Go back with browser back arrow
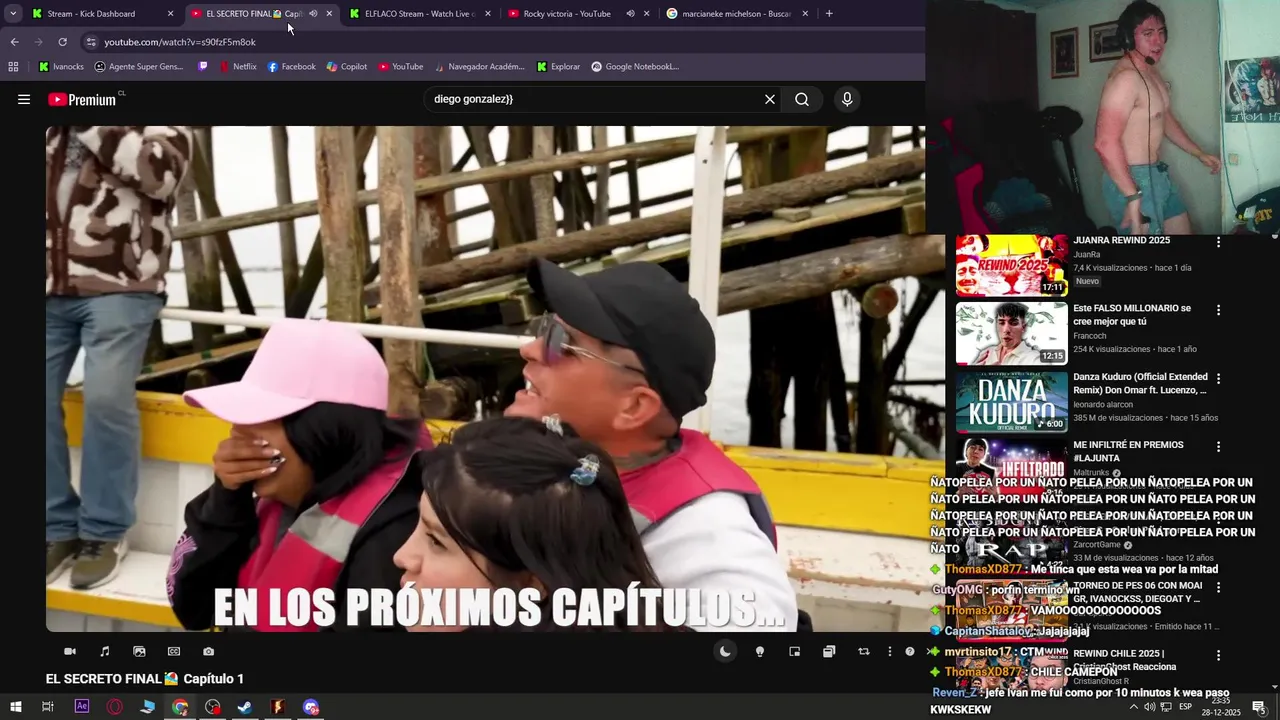 [14, 42]
